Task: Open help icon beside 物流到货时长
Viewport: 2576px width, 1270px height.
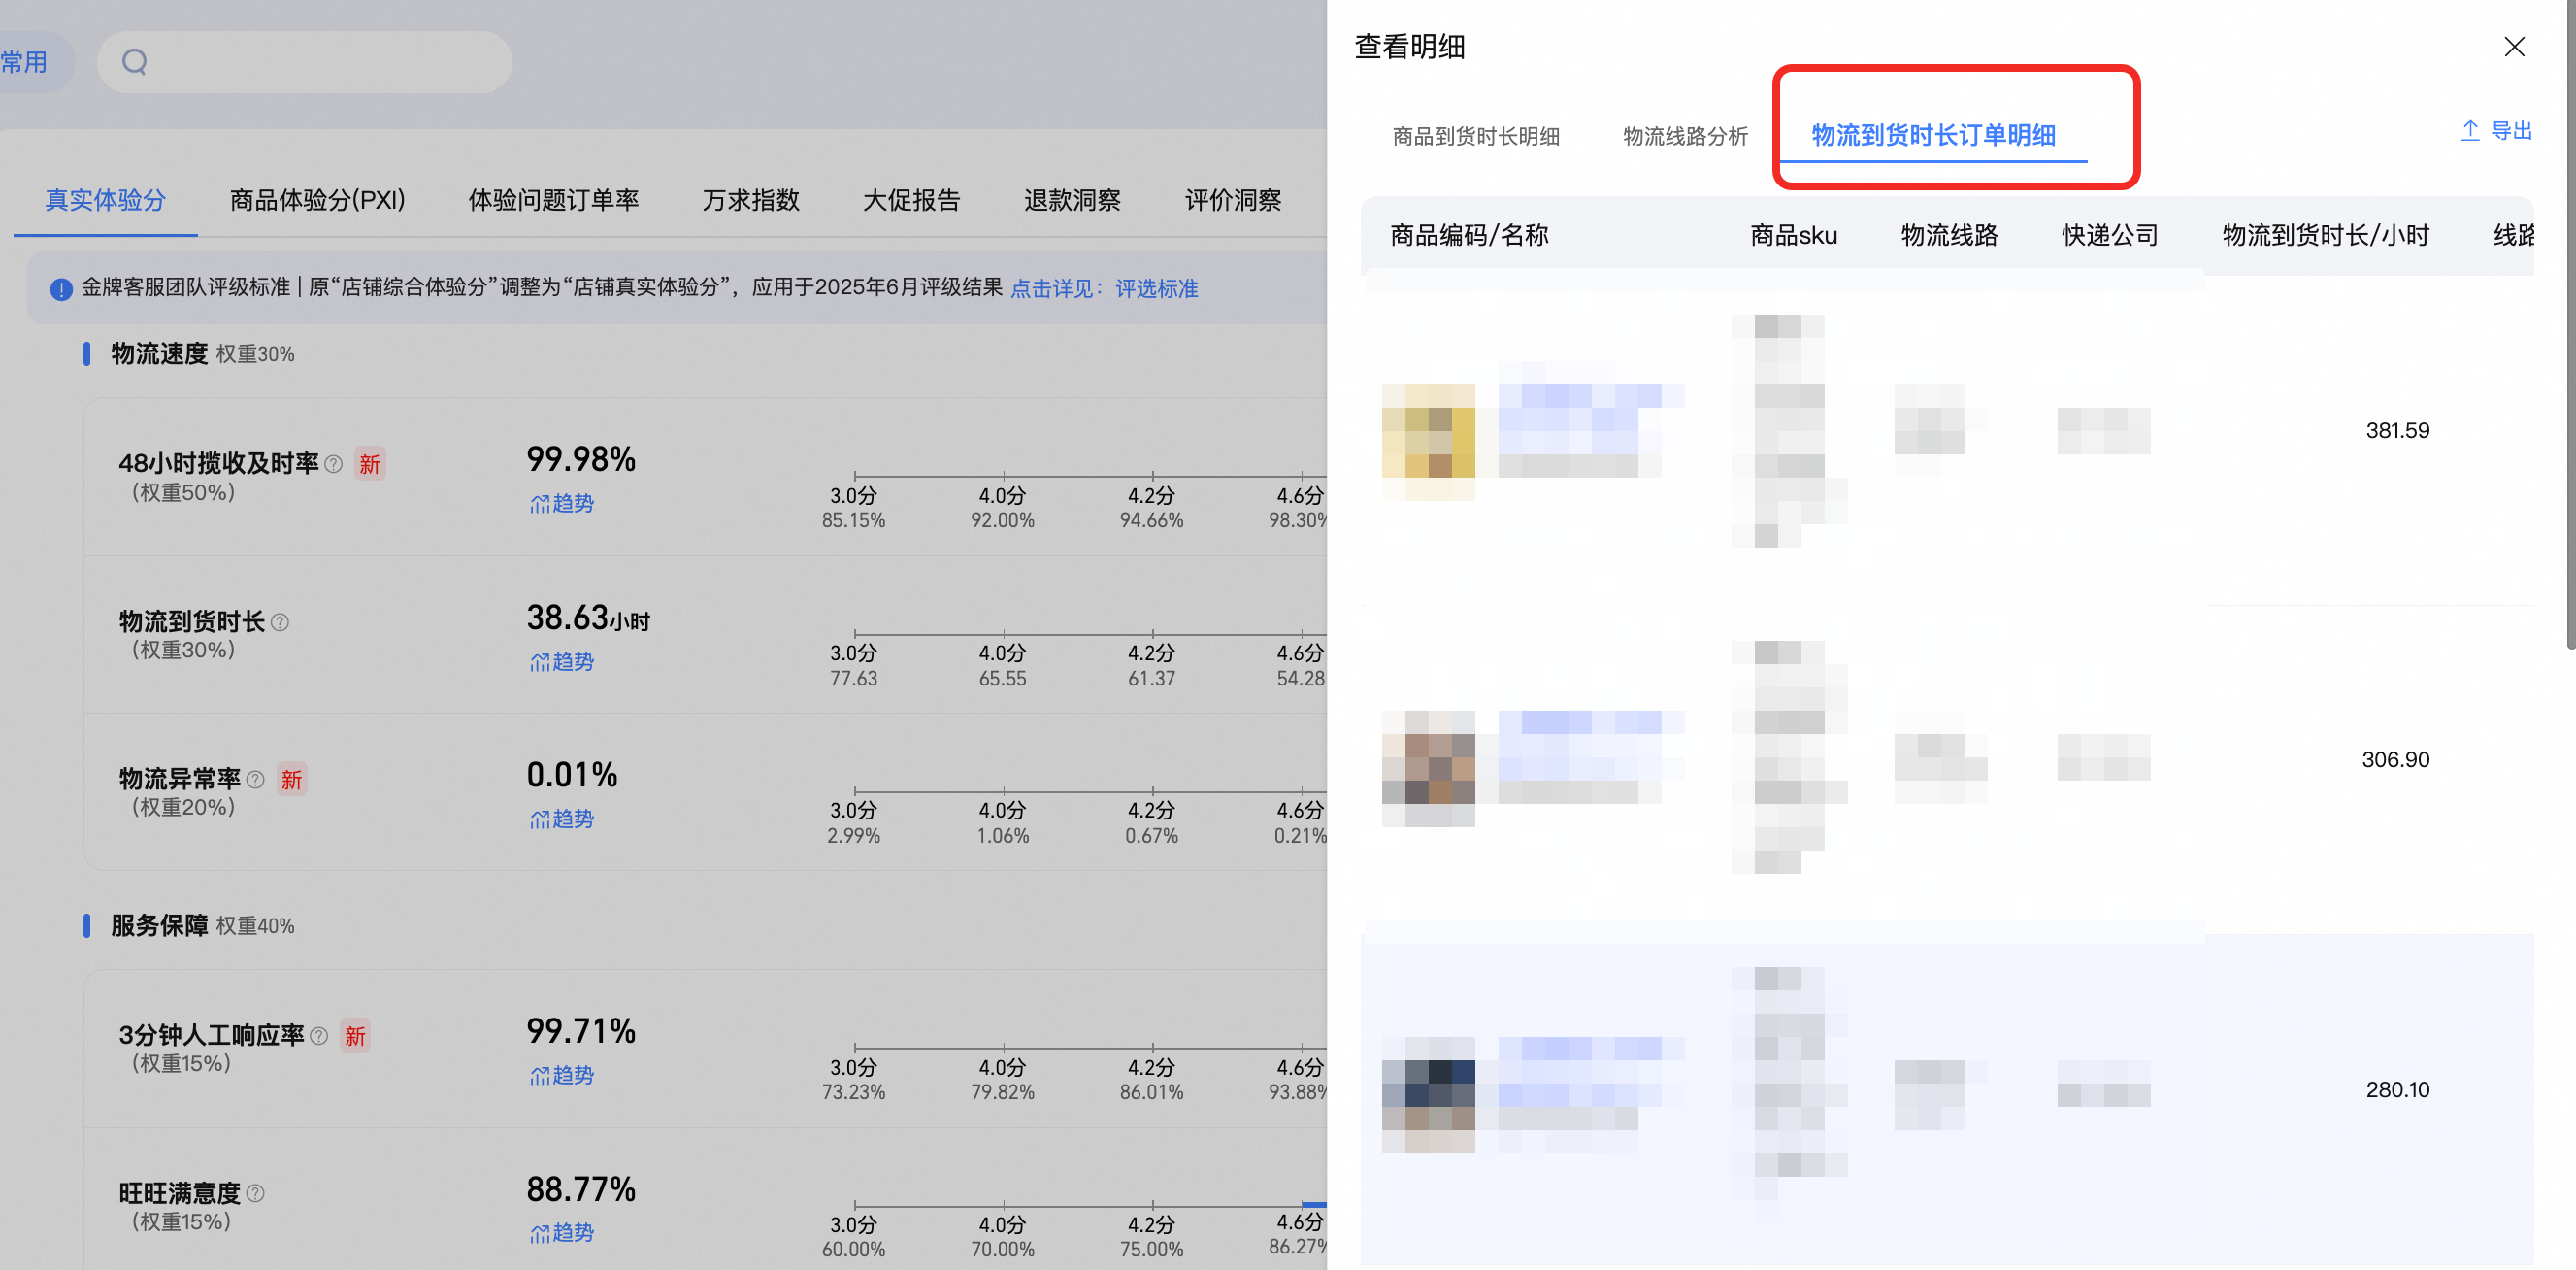Action: [x=280, y=622]
